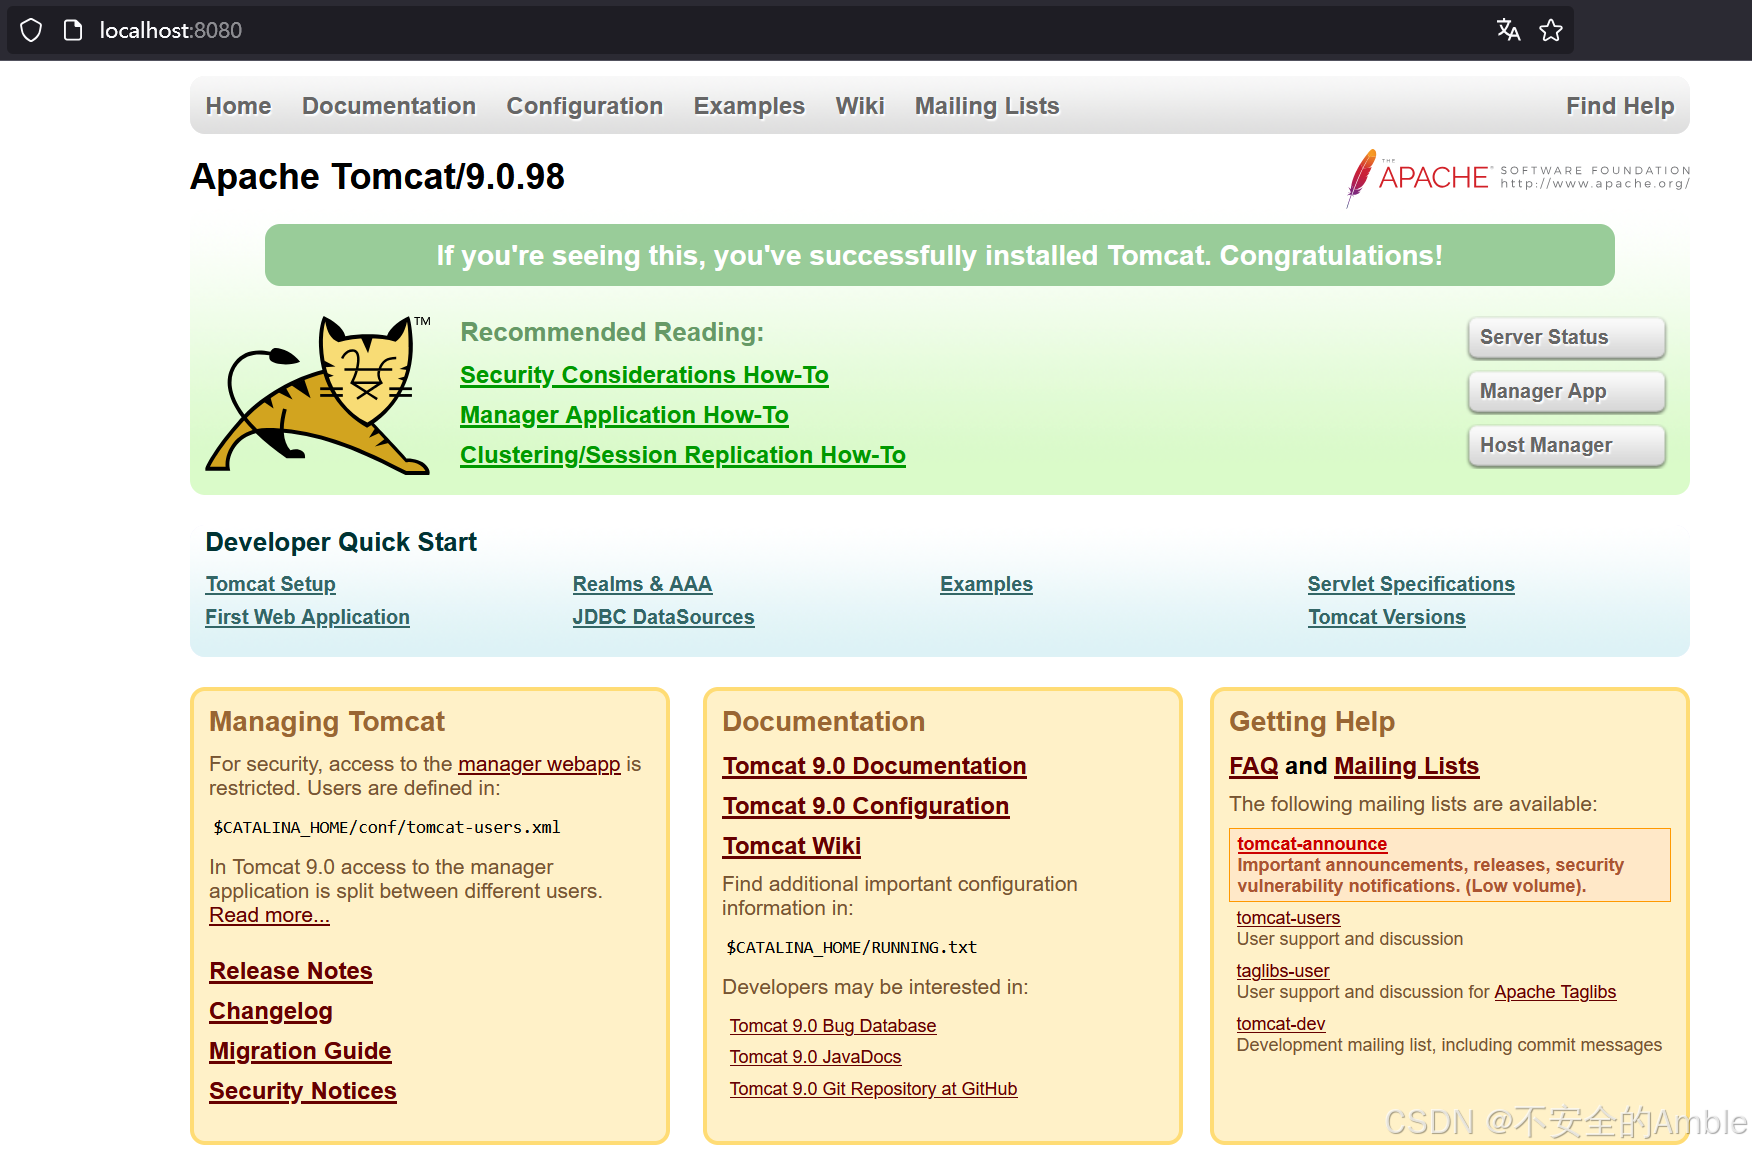Open Documentation in the top navigation
The image size is (1752, 1152).
click(389, 106)
